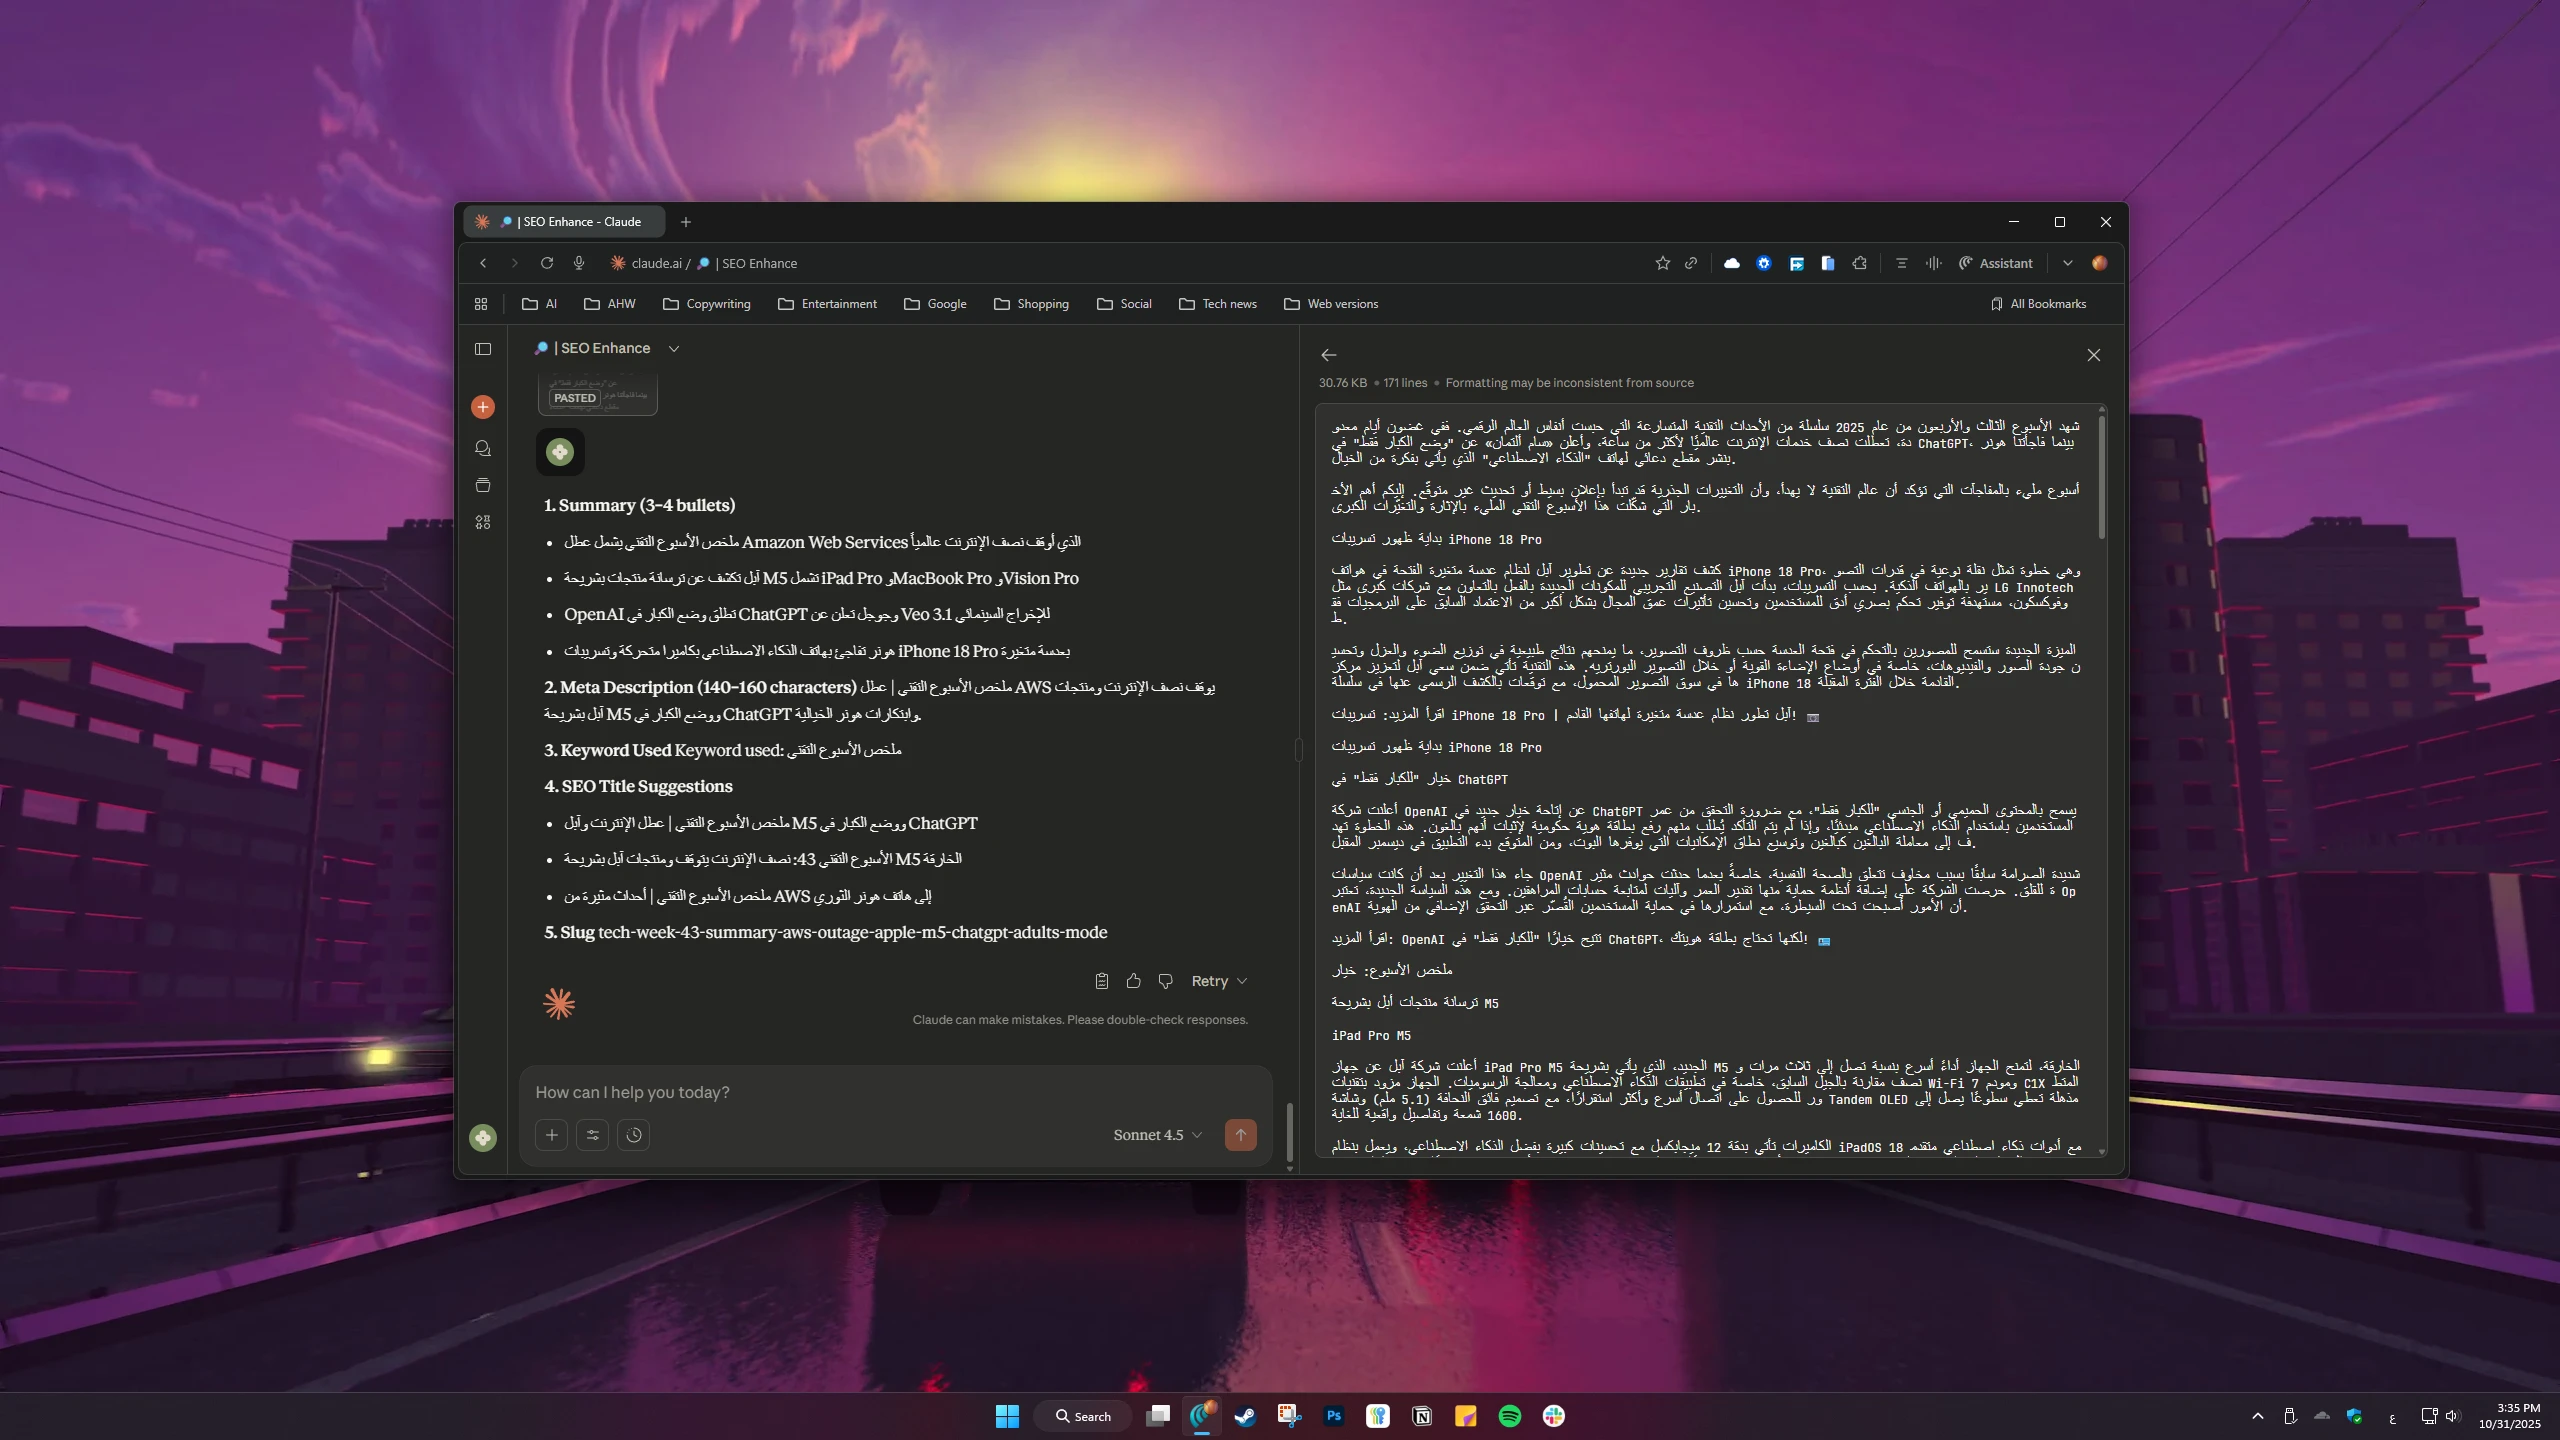Give a thumbs down to the response
2560x1440 pixels.
[x=1165, y=981]
